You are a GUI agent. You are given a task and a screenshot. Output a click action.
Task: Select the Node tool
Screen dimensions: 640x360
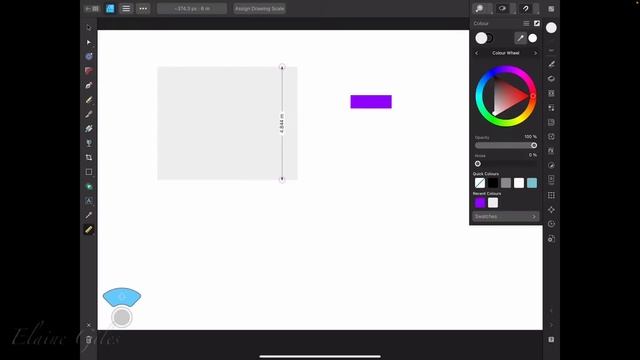(89, 42)
